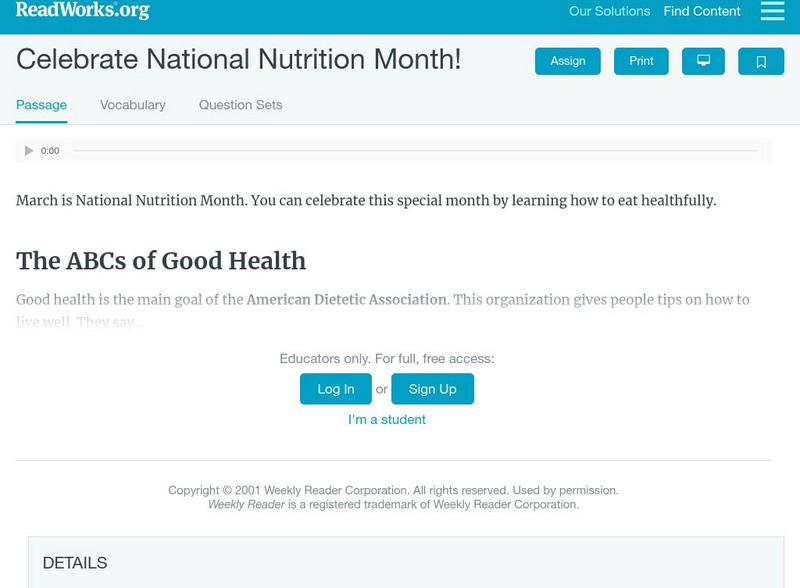This screenshot has width=800, height=588.
Task: Click the audio progress bar
Action: (x=415, y=151)
